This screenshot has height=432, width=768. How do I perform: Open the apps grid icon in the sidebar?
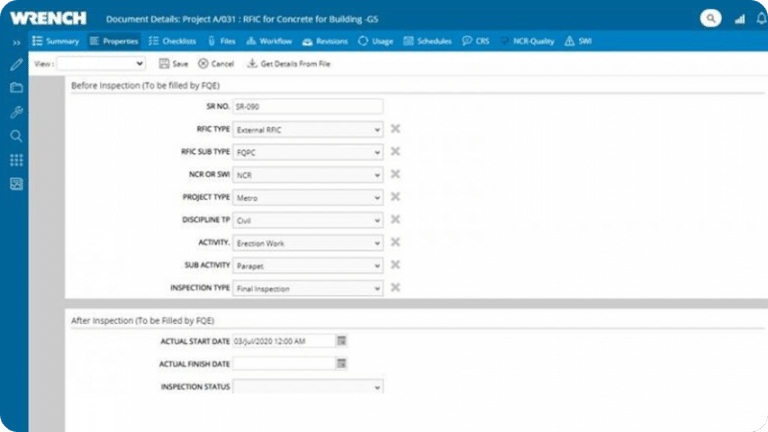coord(16,160)
